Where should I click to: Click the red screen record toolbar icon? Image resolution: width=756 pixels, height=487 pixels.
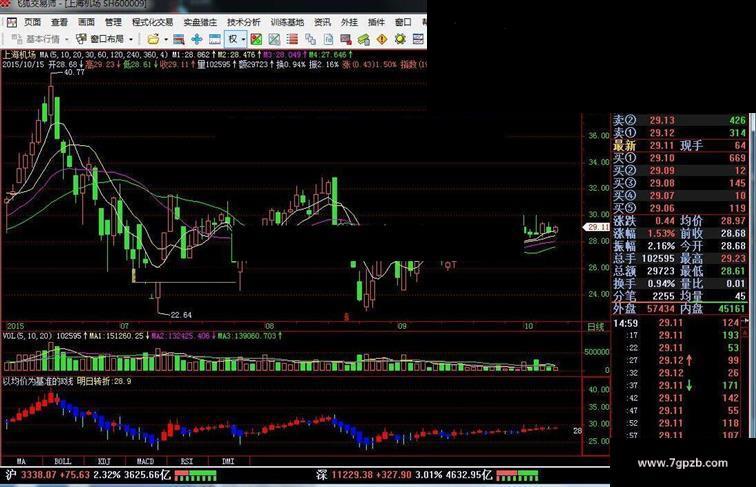point(346,39)
